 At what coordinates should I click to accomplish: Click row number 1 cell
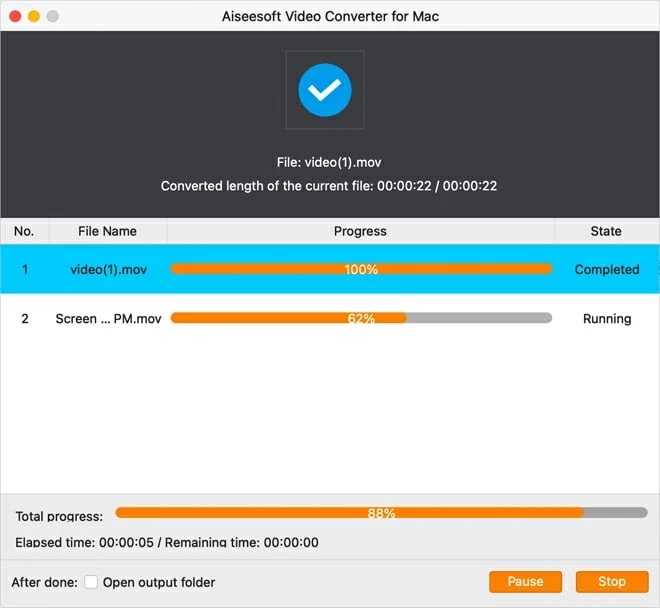coord(25,269)
